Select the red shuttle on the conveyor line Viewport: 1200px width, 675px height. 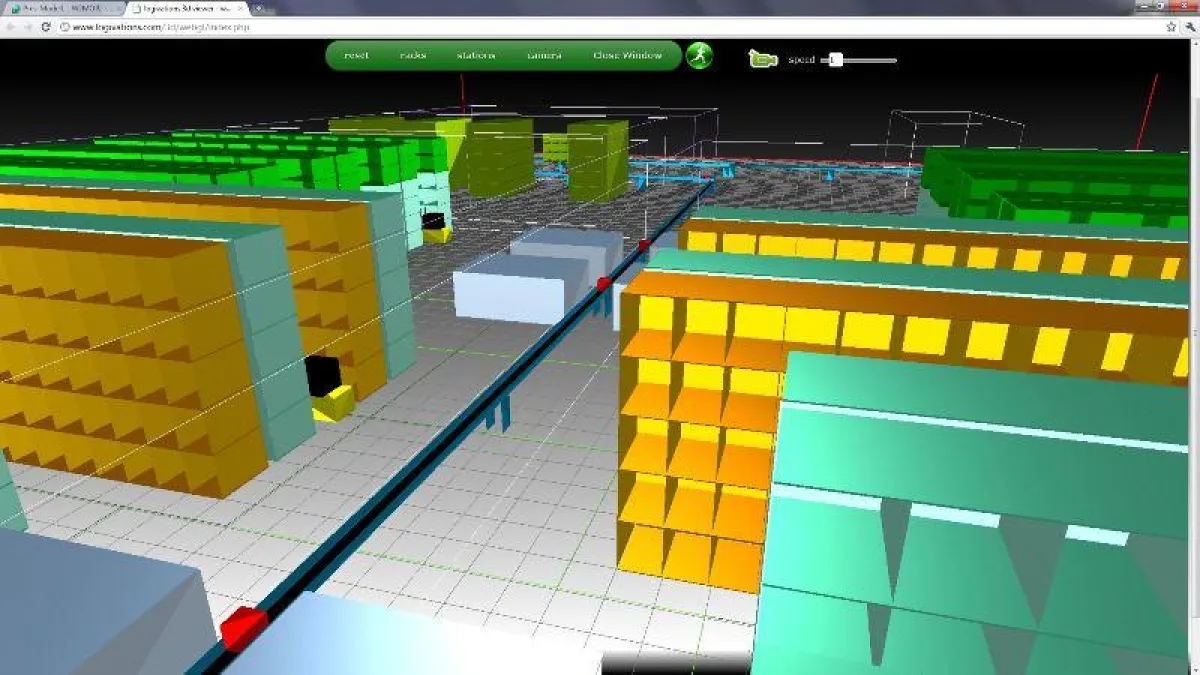coord(243,627)
